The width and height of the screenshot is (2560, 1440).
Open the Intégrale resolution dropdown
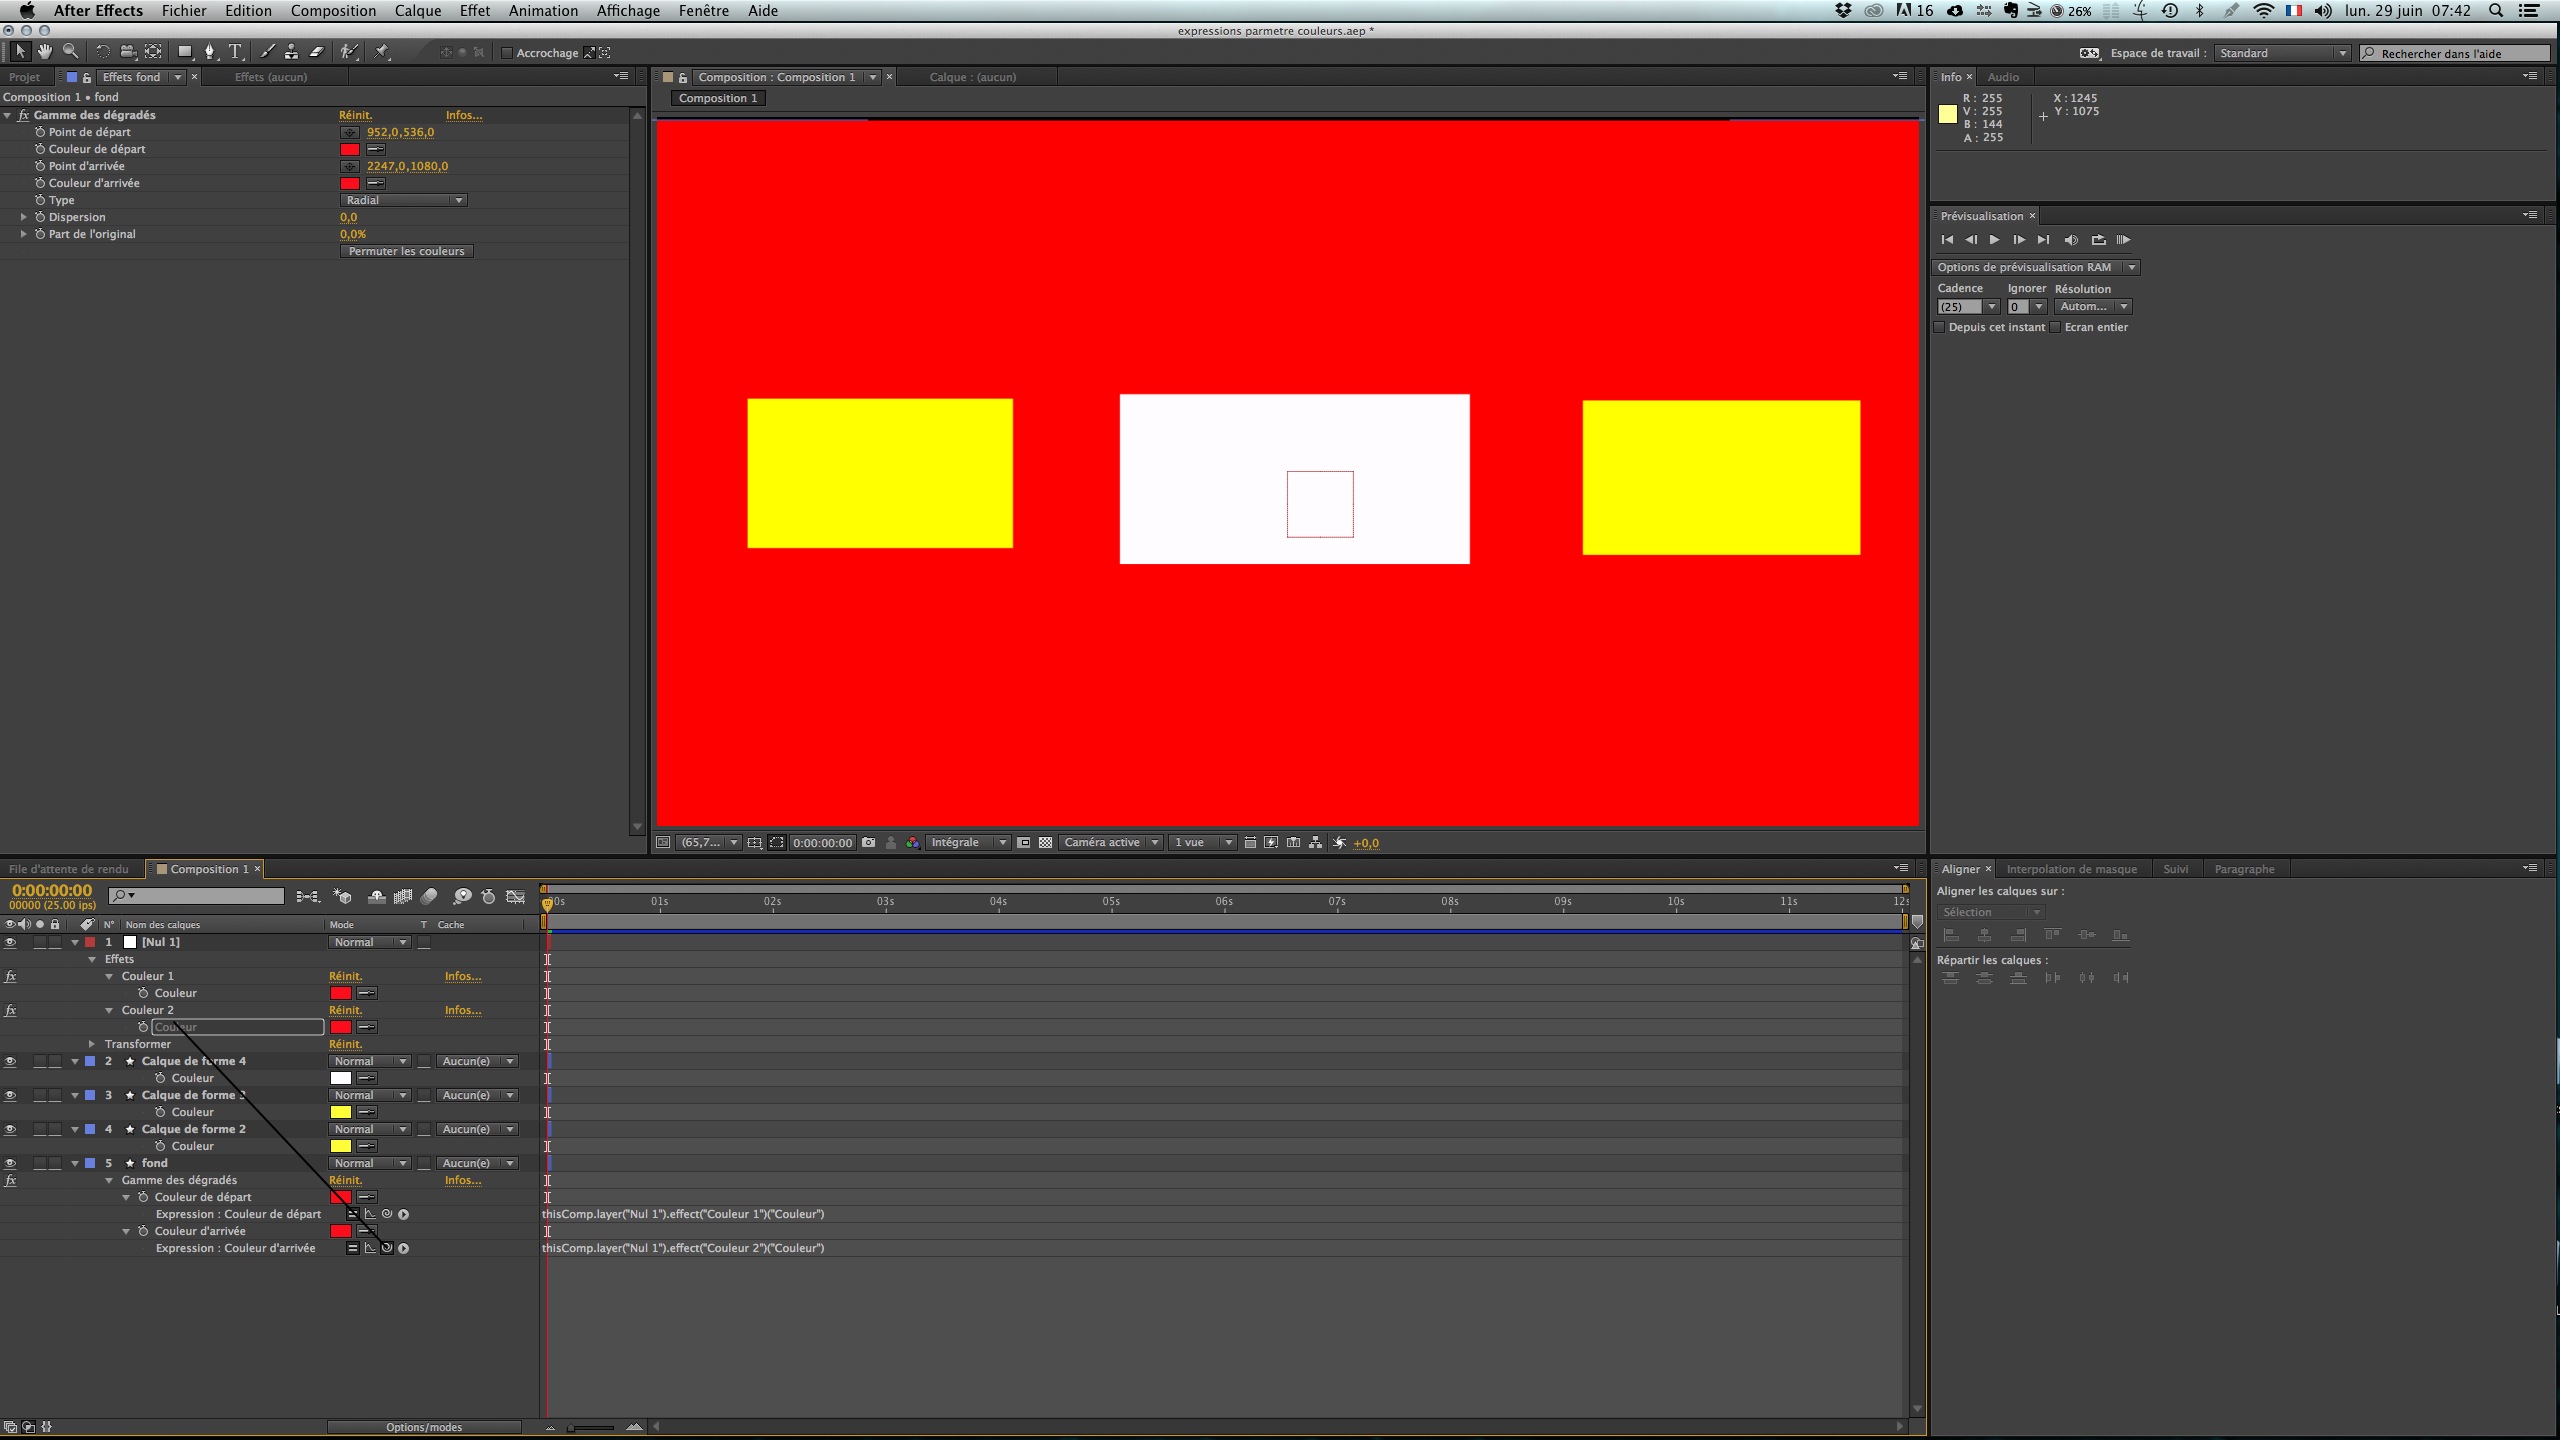tap(967, 842)
